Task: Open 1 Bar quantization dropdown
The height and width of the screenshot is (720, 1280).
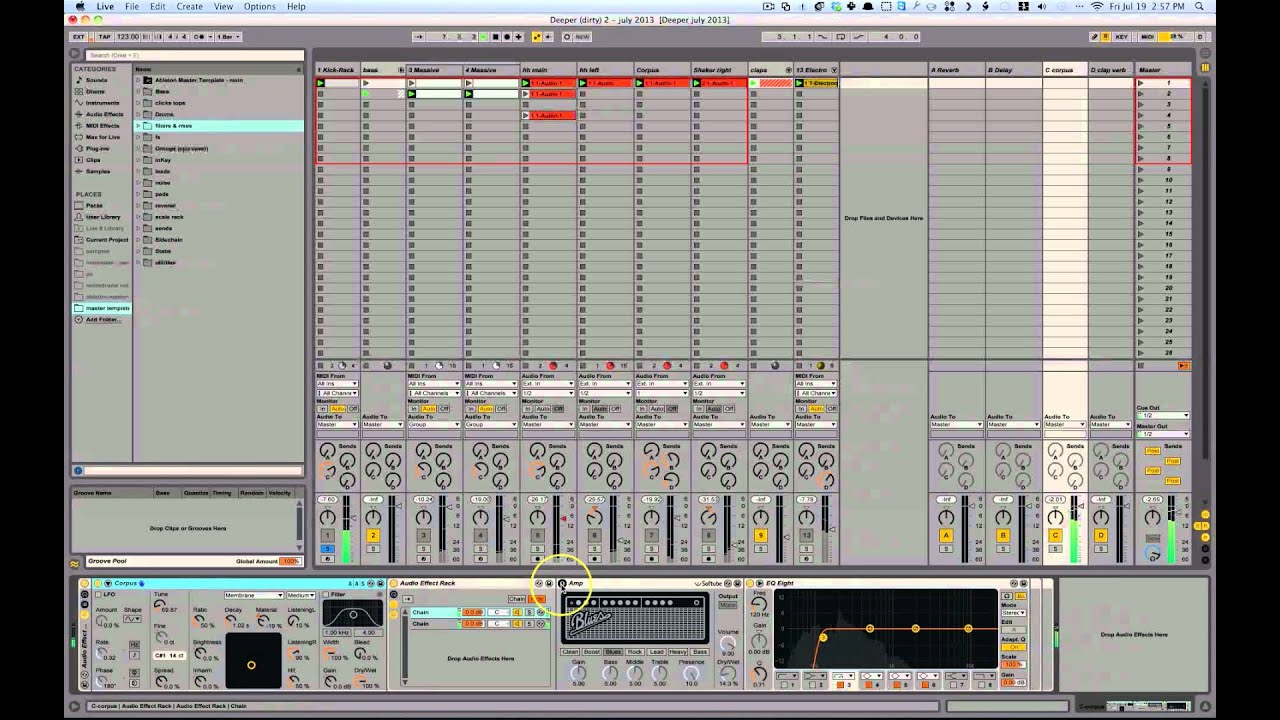Action: (228, 37)
